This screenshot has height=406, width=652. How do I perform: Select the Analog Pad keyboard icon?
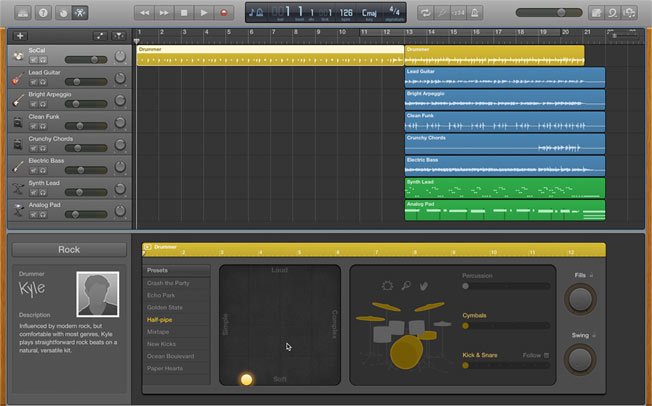(x=17, y=211)
